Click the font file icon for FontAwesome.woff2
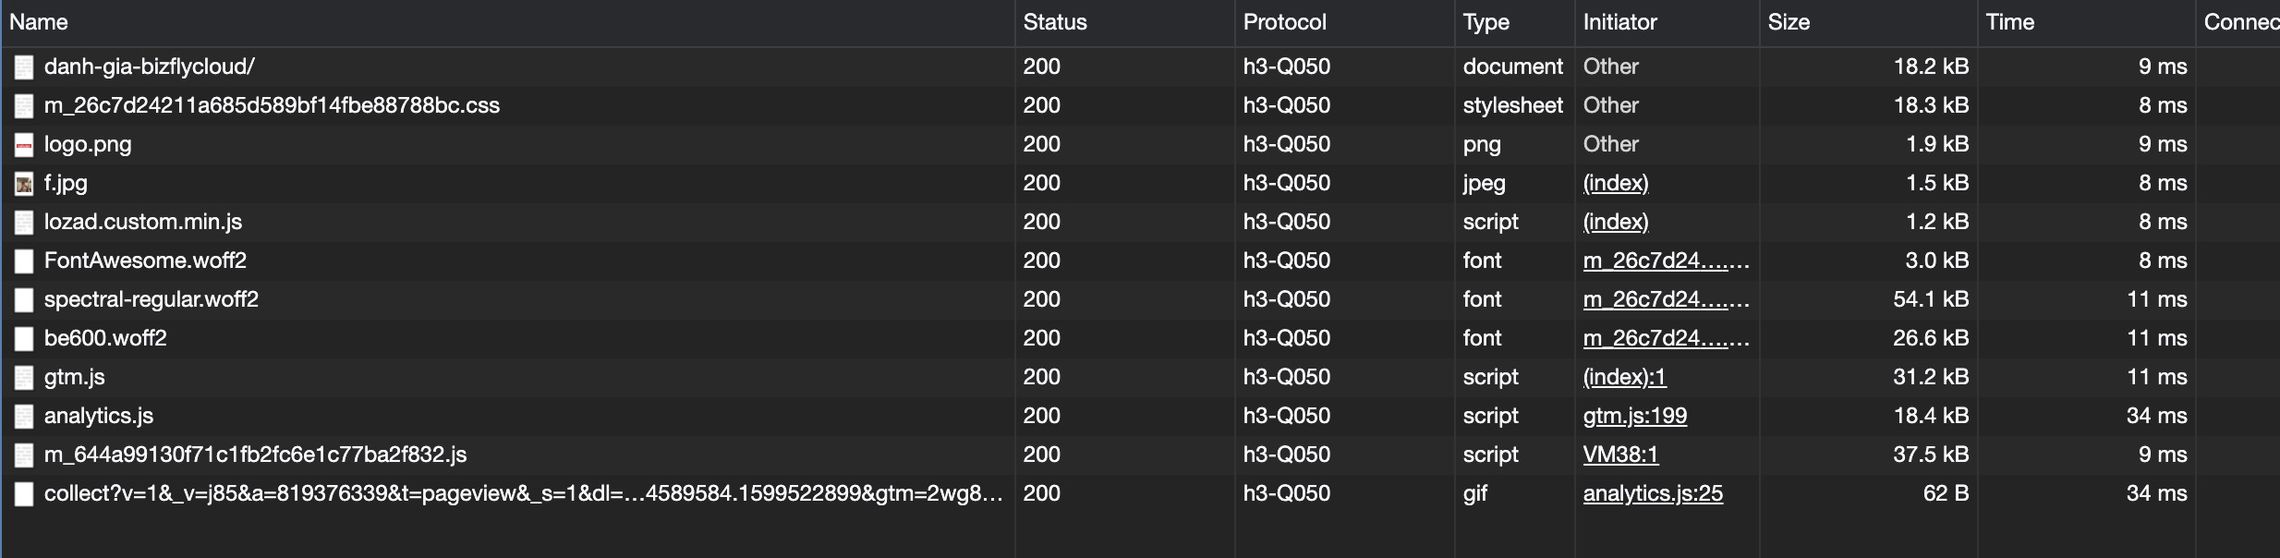The height and width of the screenshot is (558, 2280). click(24, 261)
